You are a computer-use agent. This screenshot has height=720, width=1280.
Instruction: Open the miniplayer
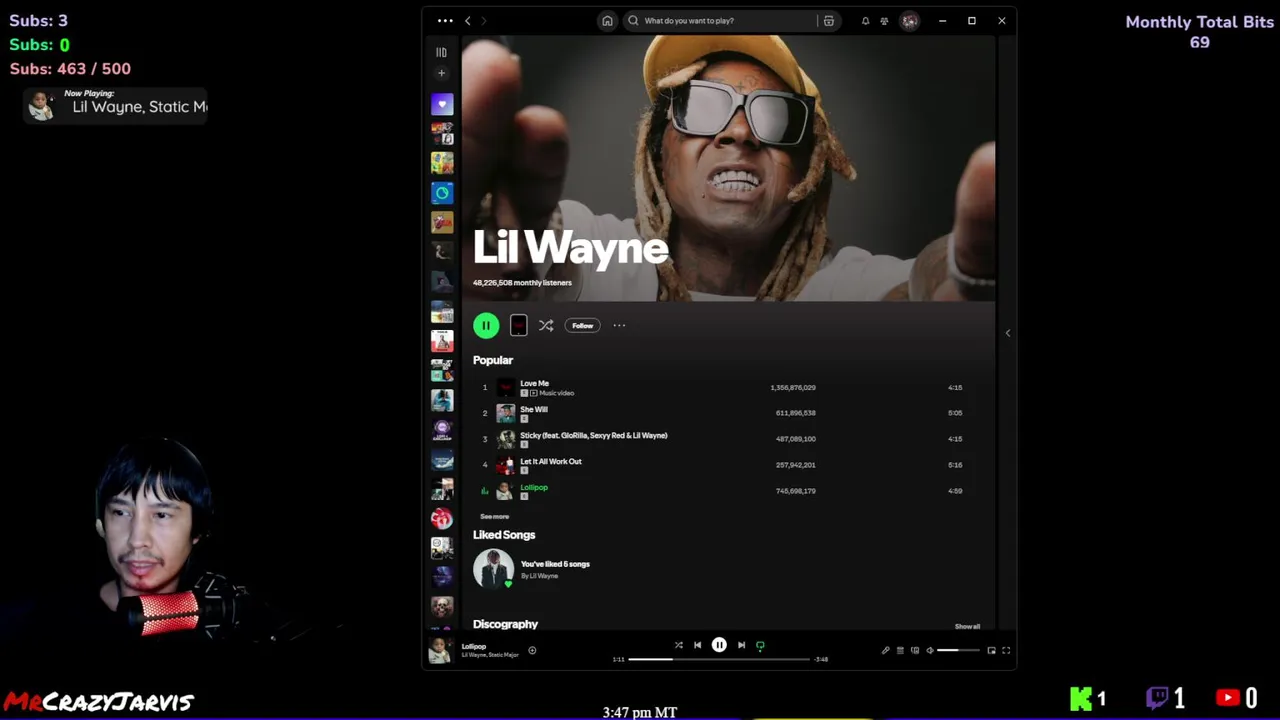coord(991,650)
